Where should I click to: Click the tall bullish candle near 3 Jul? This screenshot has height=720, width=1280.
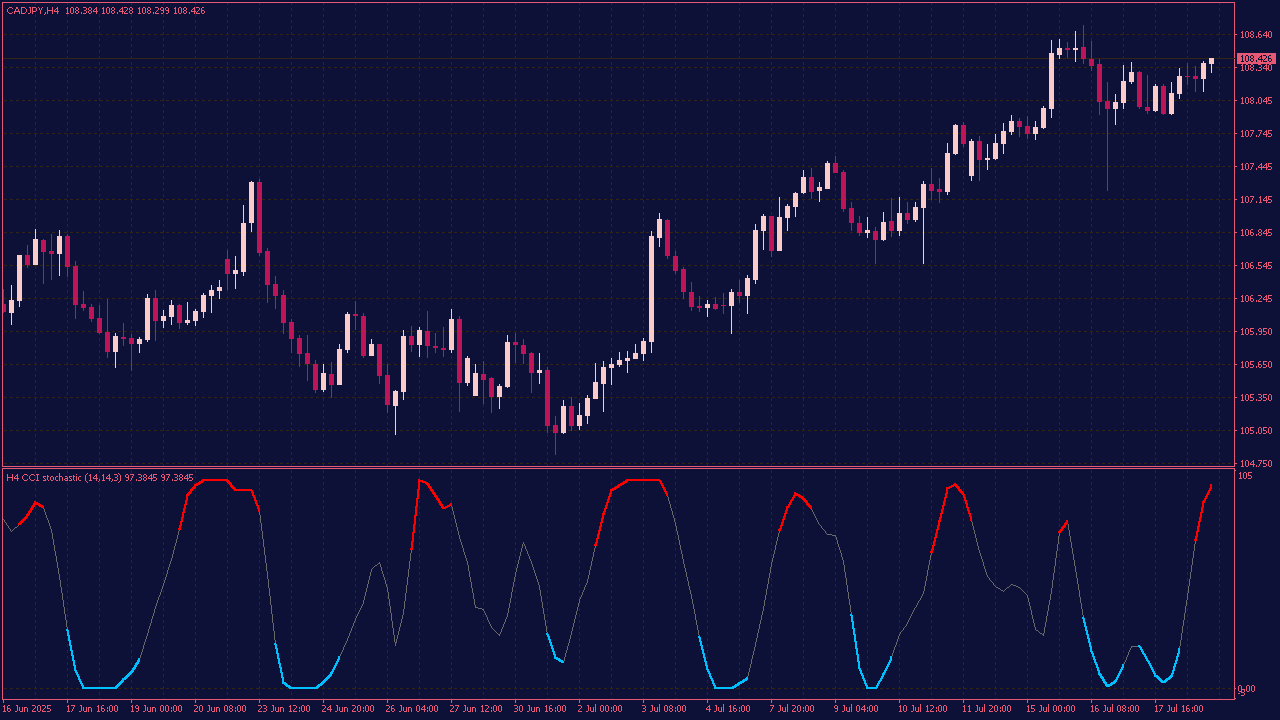tap(651, 290)
